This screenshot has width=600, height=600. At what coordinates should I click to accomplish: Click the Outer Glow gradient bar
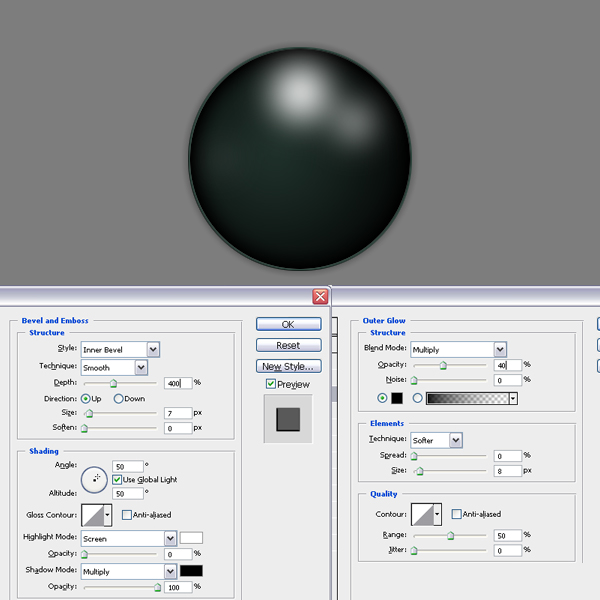click(468, 398)
